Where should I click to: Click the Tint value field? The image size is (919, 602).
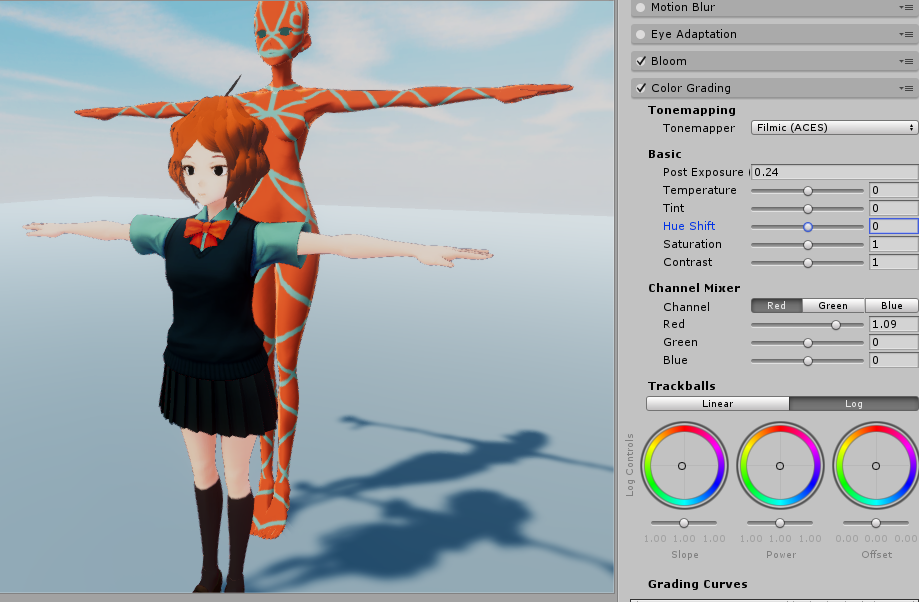894,208
